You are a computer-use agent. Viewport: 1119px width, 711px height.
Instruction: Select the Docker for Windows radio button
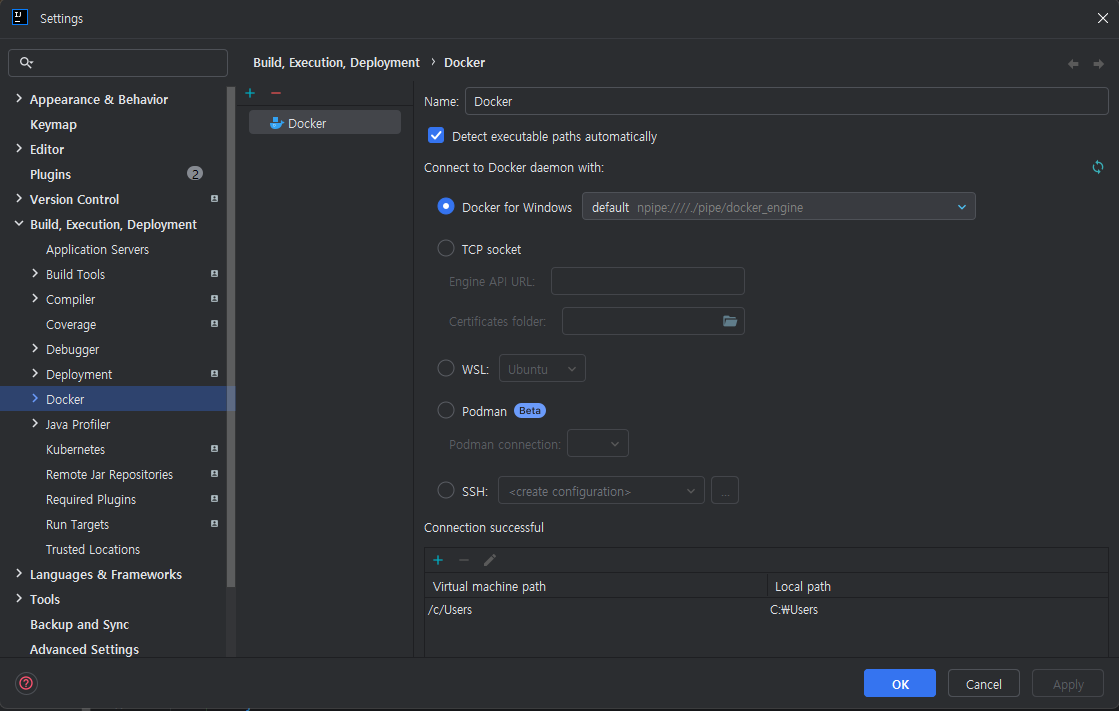446,206
